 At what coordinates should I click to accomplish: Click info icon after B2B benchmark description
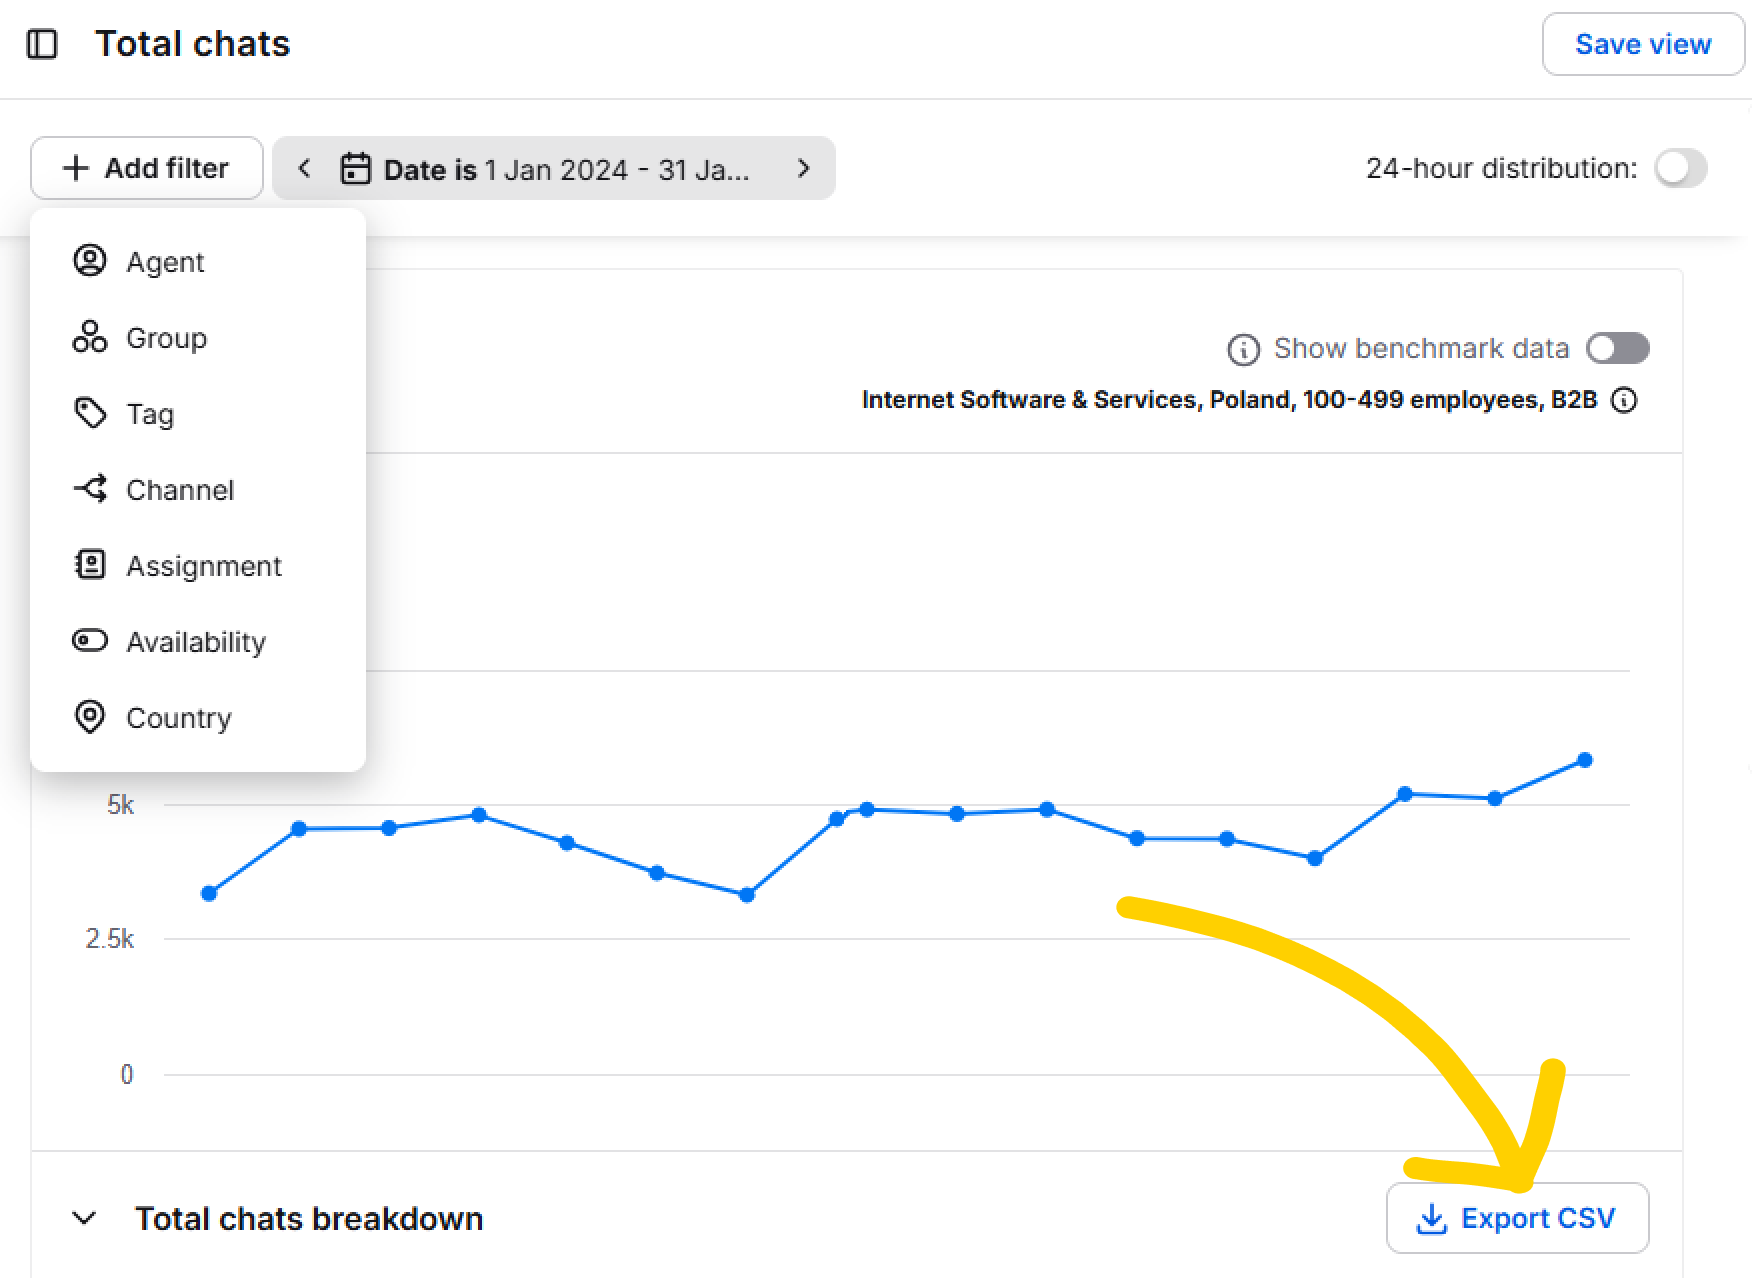pyautogui.click(x=1625, y=400)
